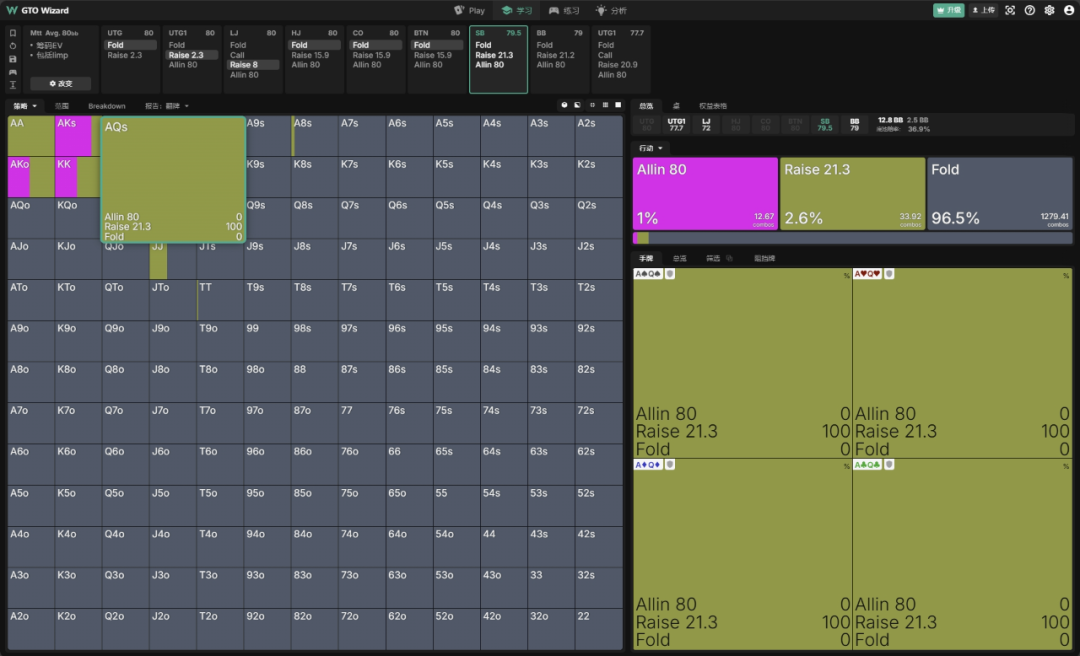Toggle the % display on A♠Q♠ card
This screenshot has height=656, width=1080.
click(847, 276)
